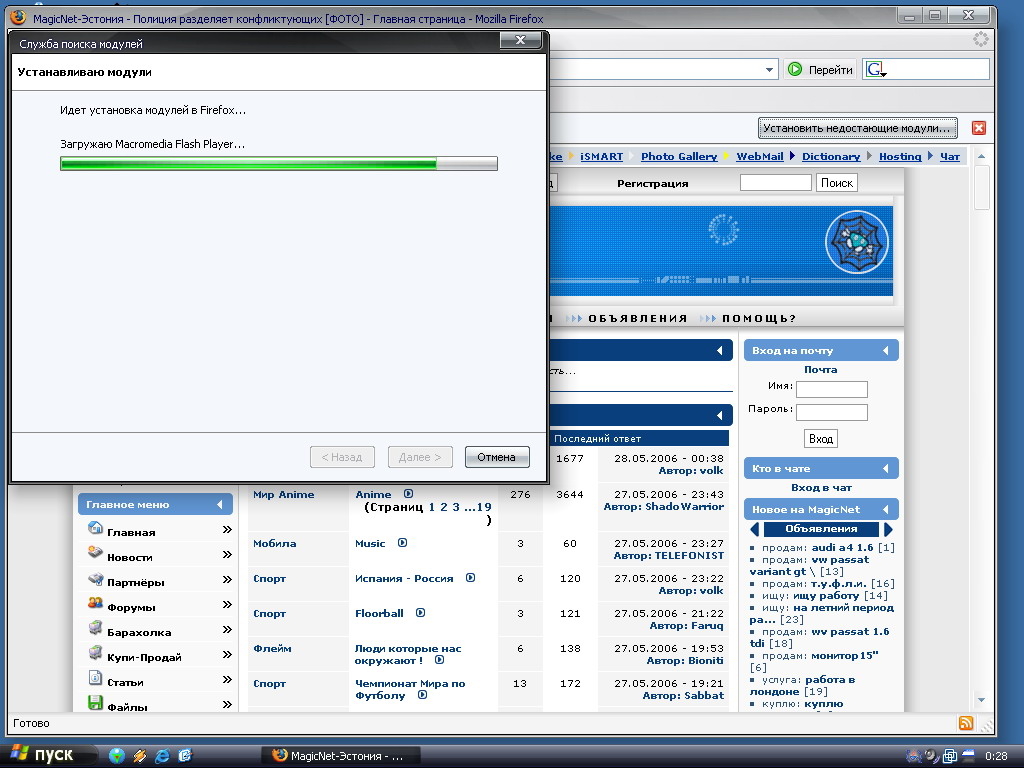Focus the Имя mail login field
Viewport: 1024px width, 768px height.
(832, 389)
